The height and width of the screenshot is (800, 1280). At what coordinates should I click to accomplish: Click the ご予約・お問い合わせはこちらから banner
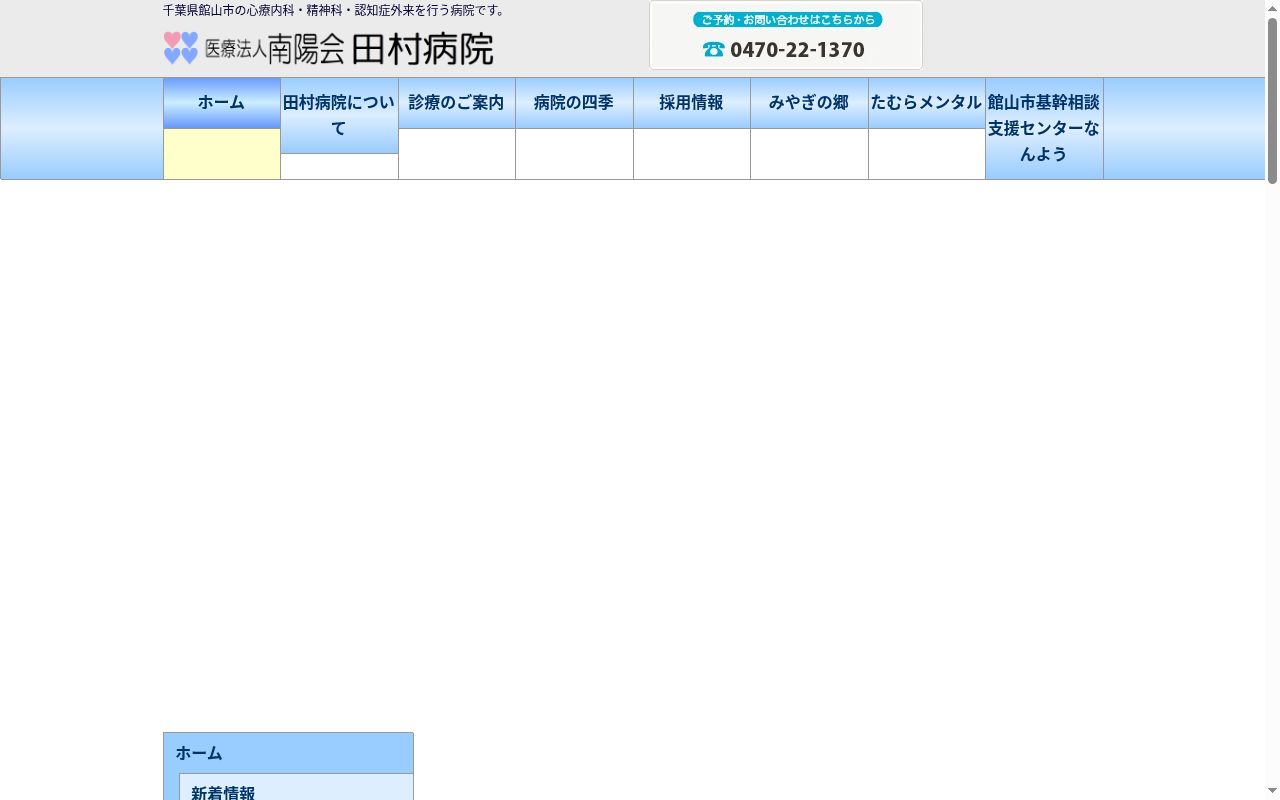788,20
